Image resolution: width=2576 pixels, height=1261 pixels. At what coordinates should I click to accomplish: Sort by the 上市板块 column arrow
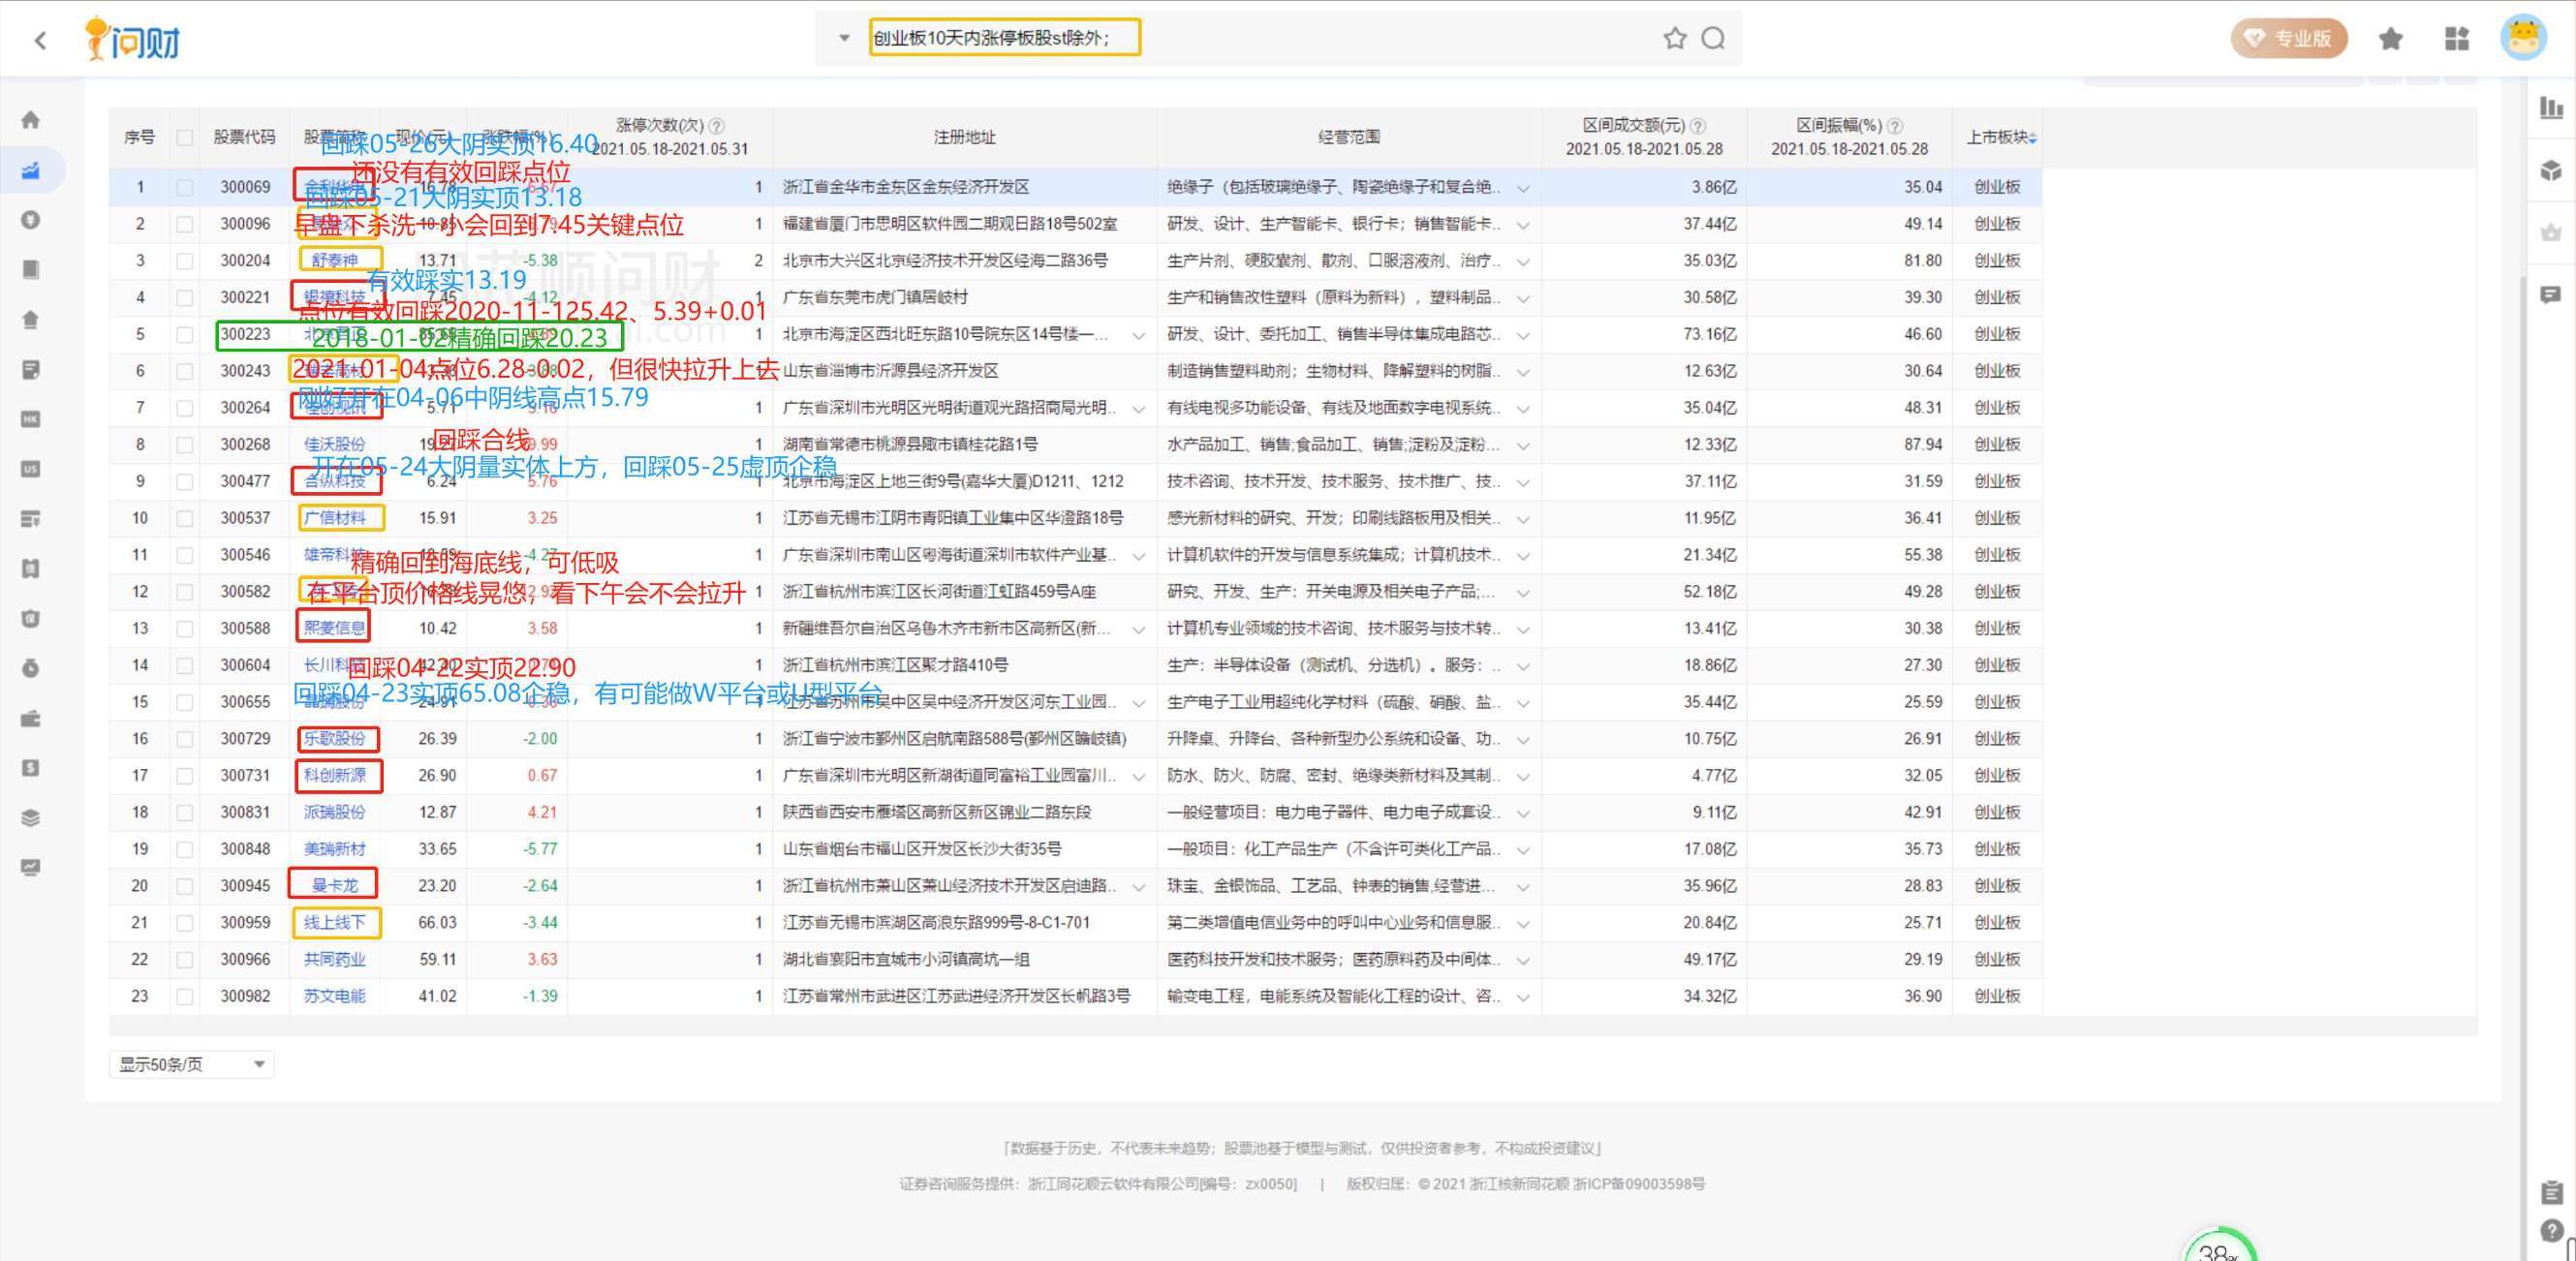tap(2033, 138)
